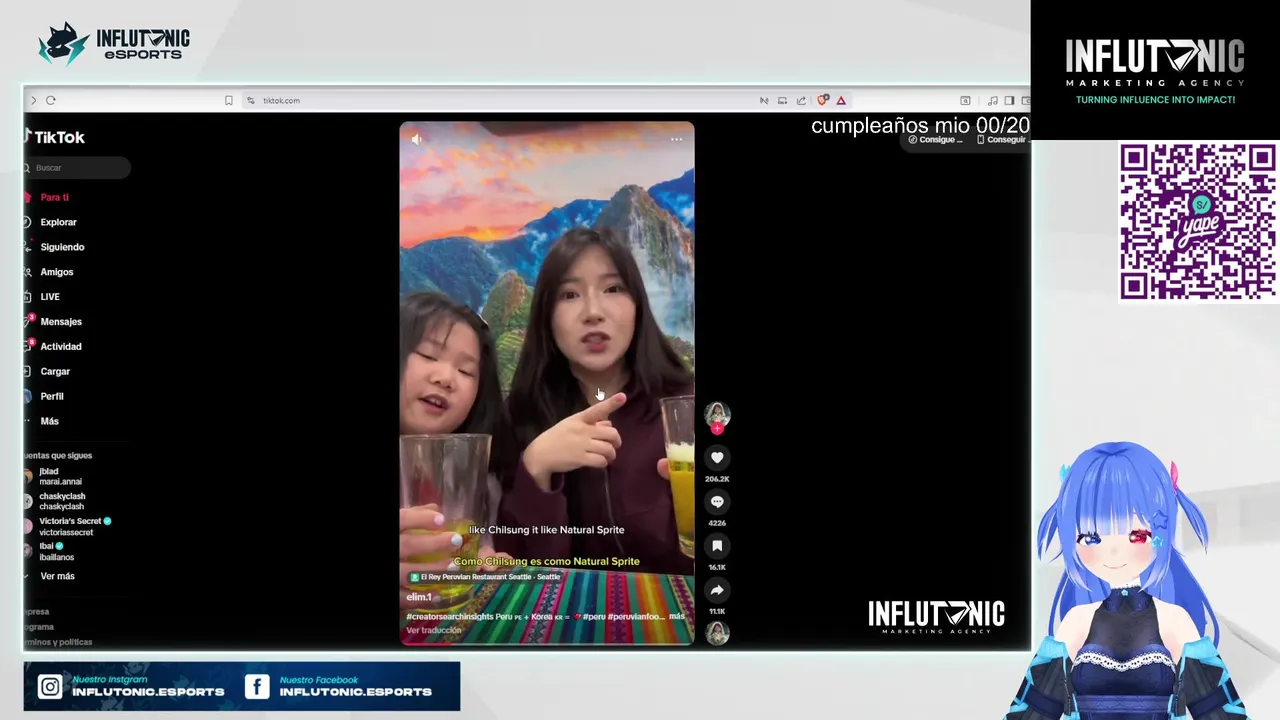
Task: Click the Buscar search field
Action: click(78, 168)
